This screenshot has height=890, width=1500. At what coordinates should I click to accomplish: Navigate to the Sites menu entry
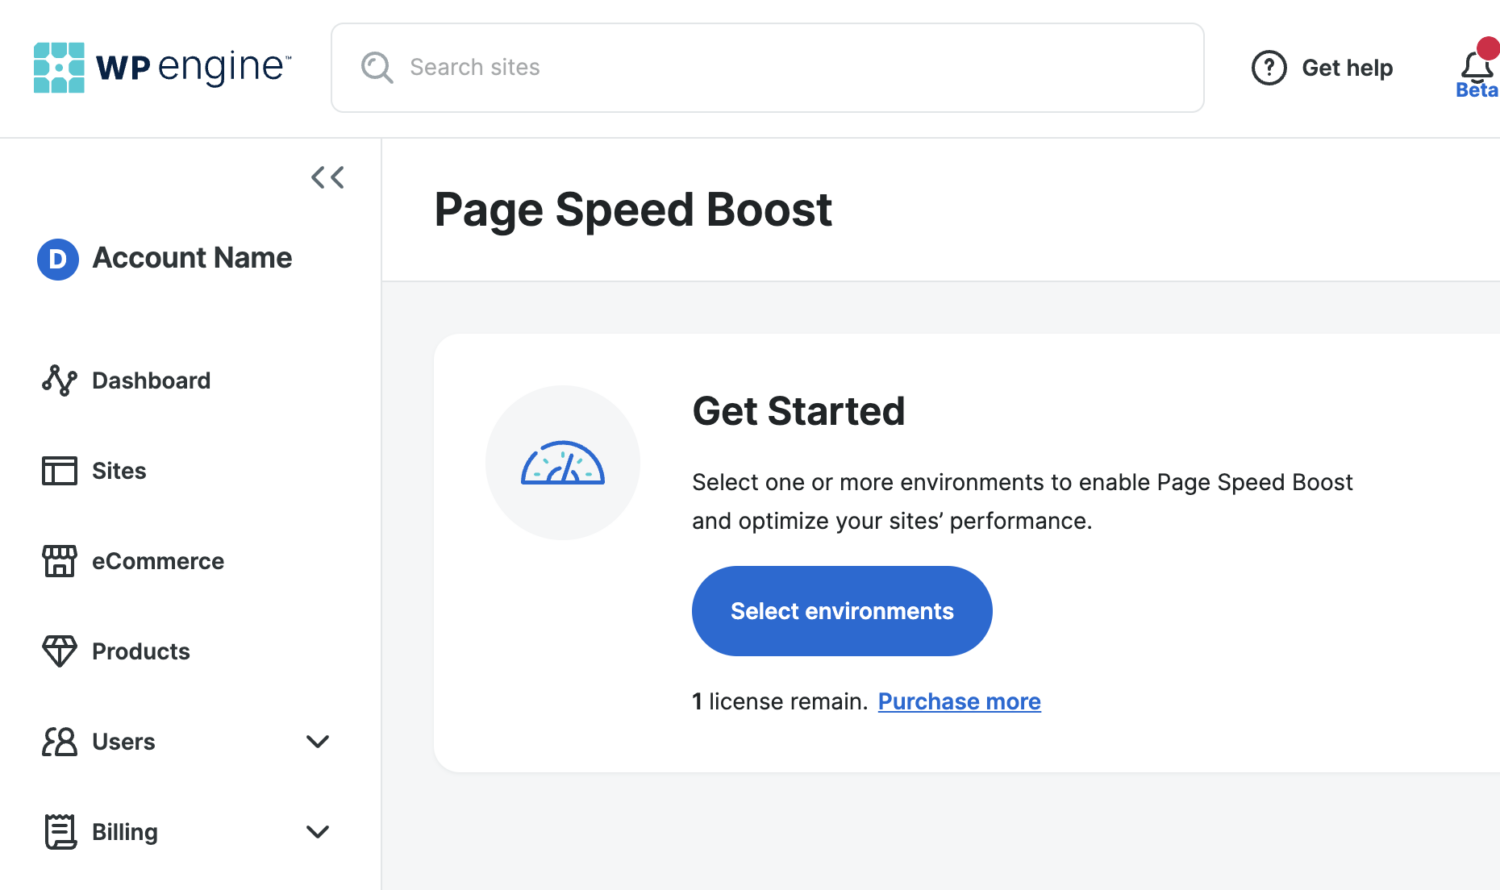119,470
